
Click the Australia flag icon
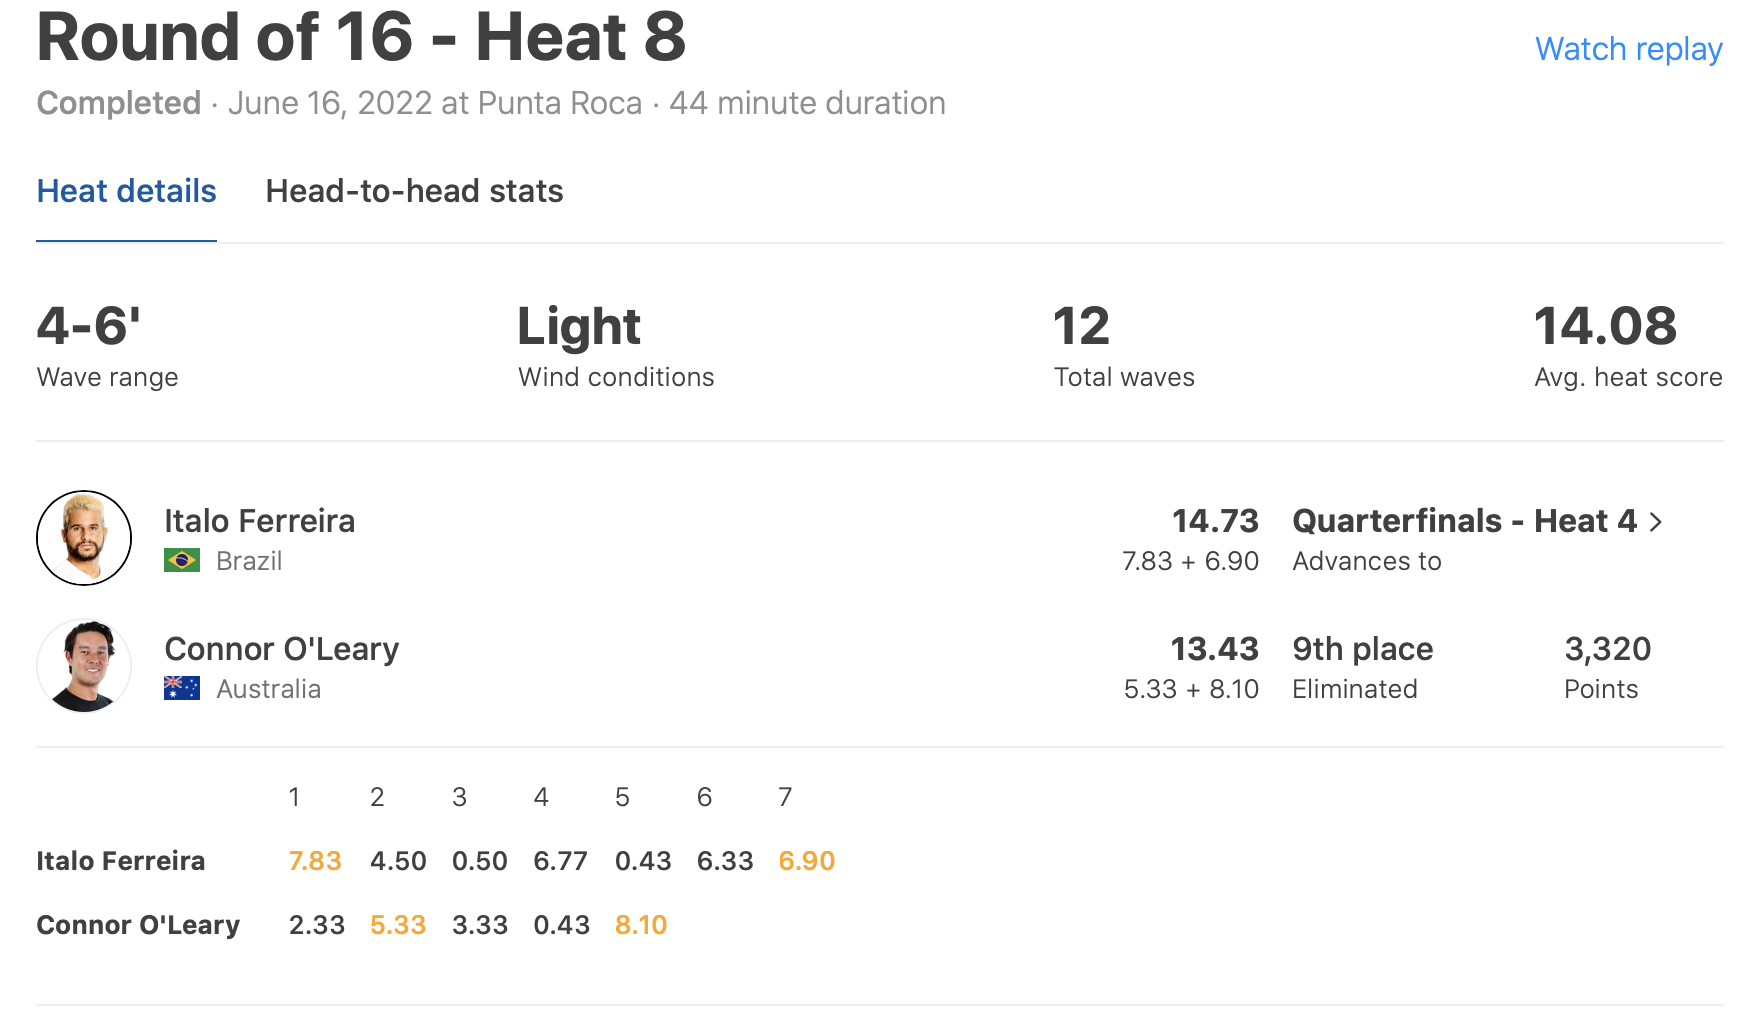pyautogui.click(x=182, y=689)
